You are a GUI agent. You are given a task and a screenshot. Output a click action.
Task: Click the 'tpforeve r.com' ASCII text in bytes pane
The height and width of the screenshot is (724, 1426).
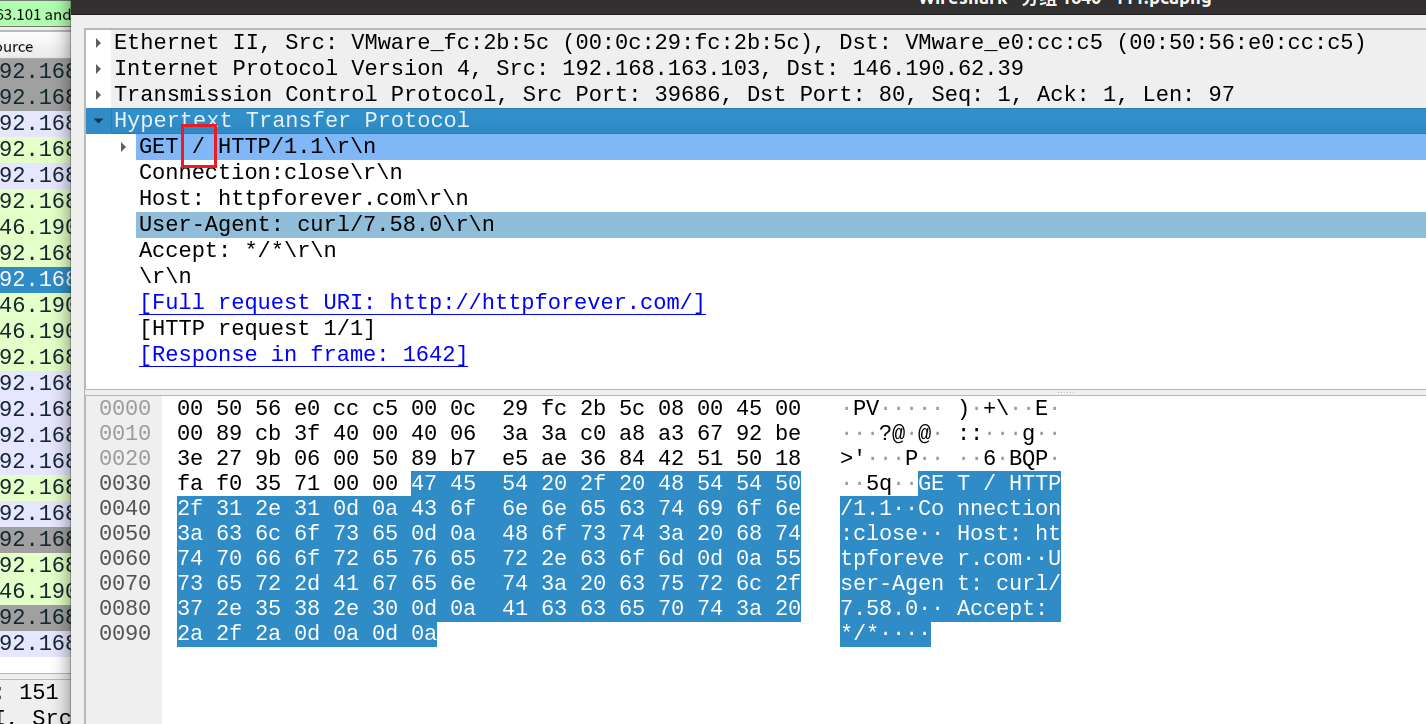click(949, 559)
